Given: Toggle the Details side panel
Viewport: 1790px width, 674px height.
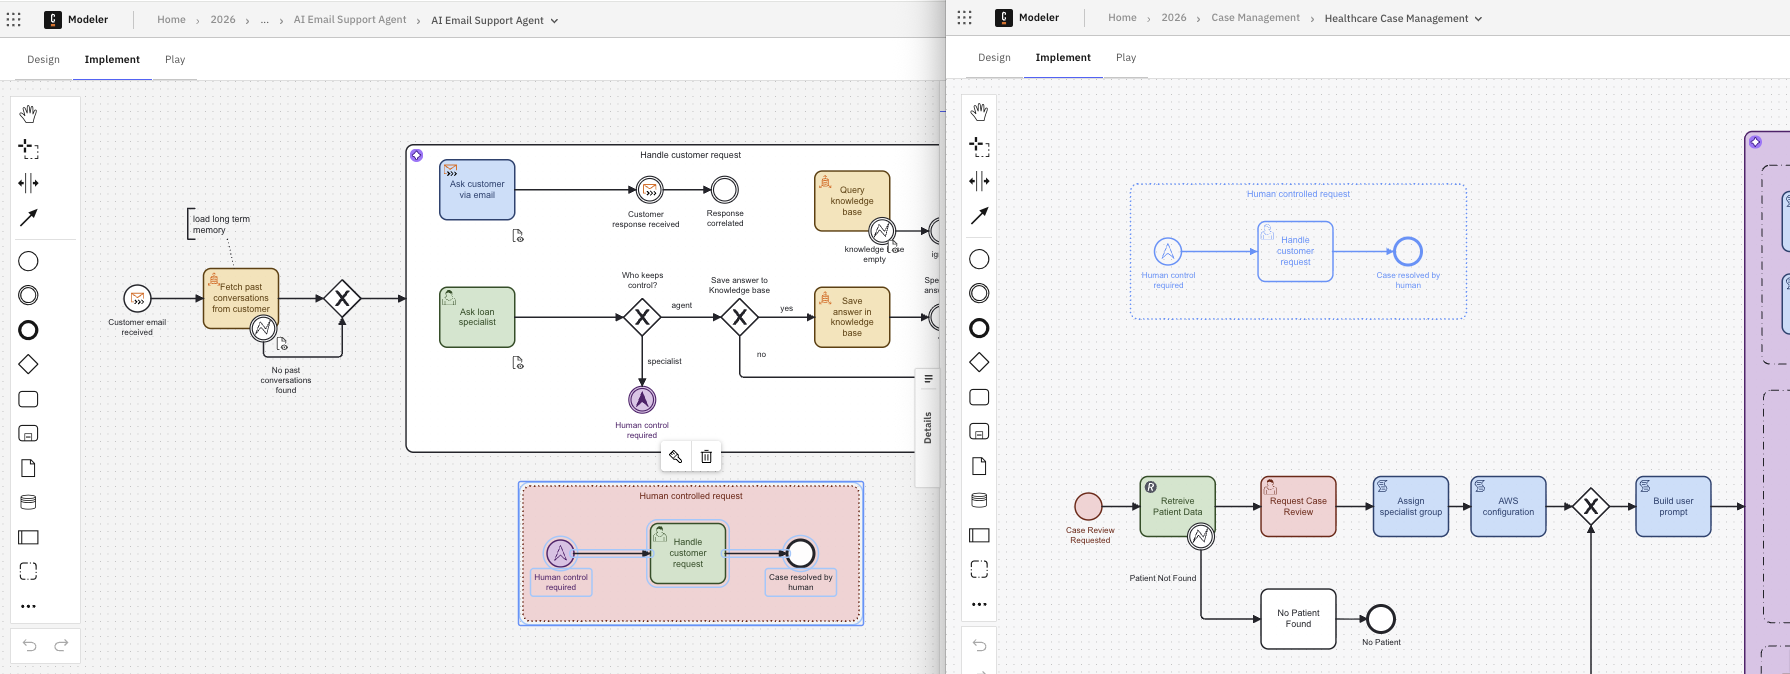Looking at the screenshot, I should (928, 427).
